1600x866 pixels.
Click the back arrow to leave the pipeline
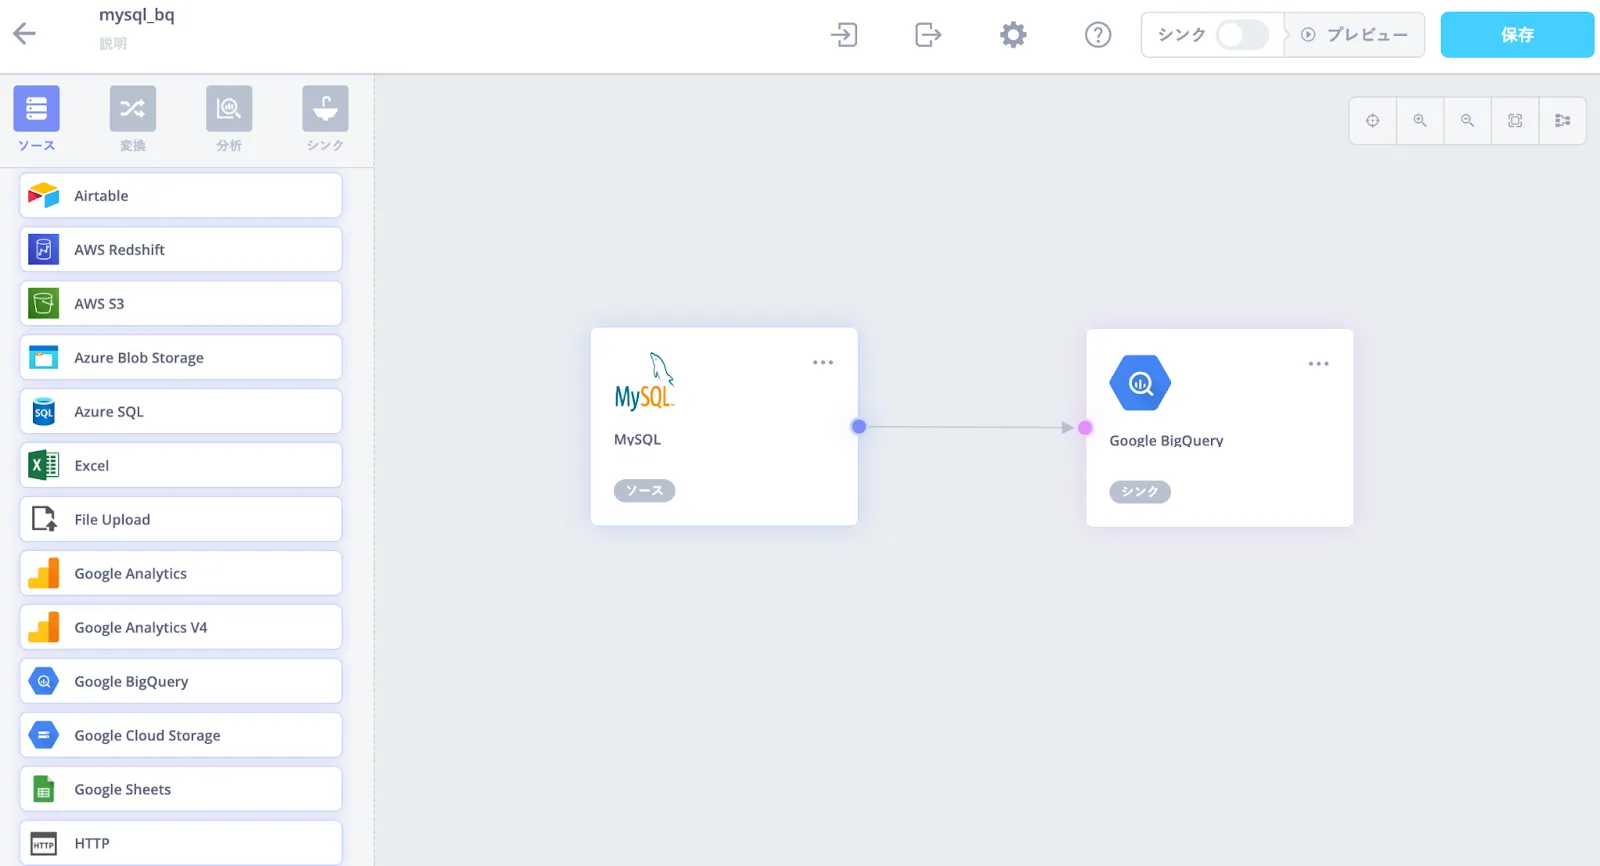tap(25, 34)
